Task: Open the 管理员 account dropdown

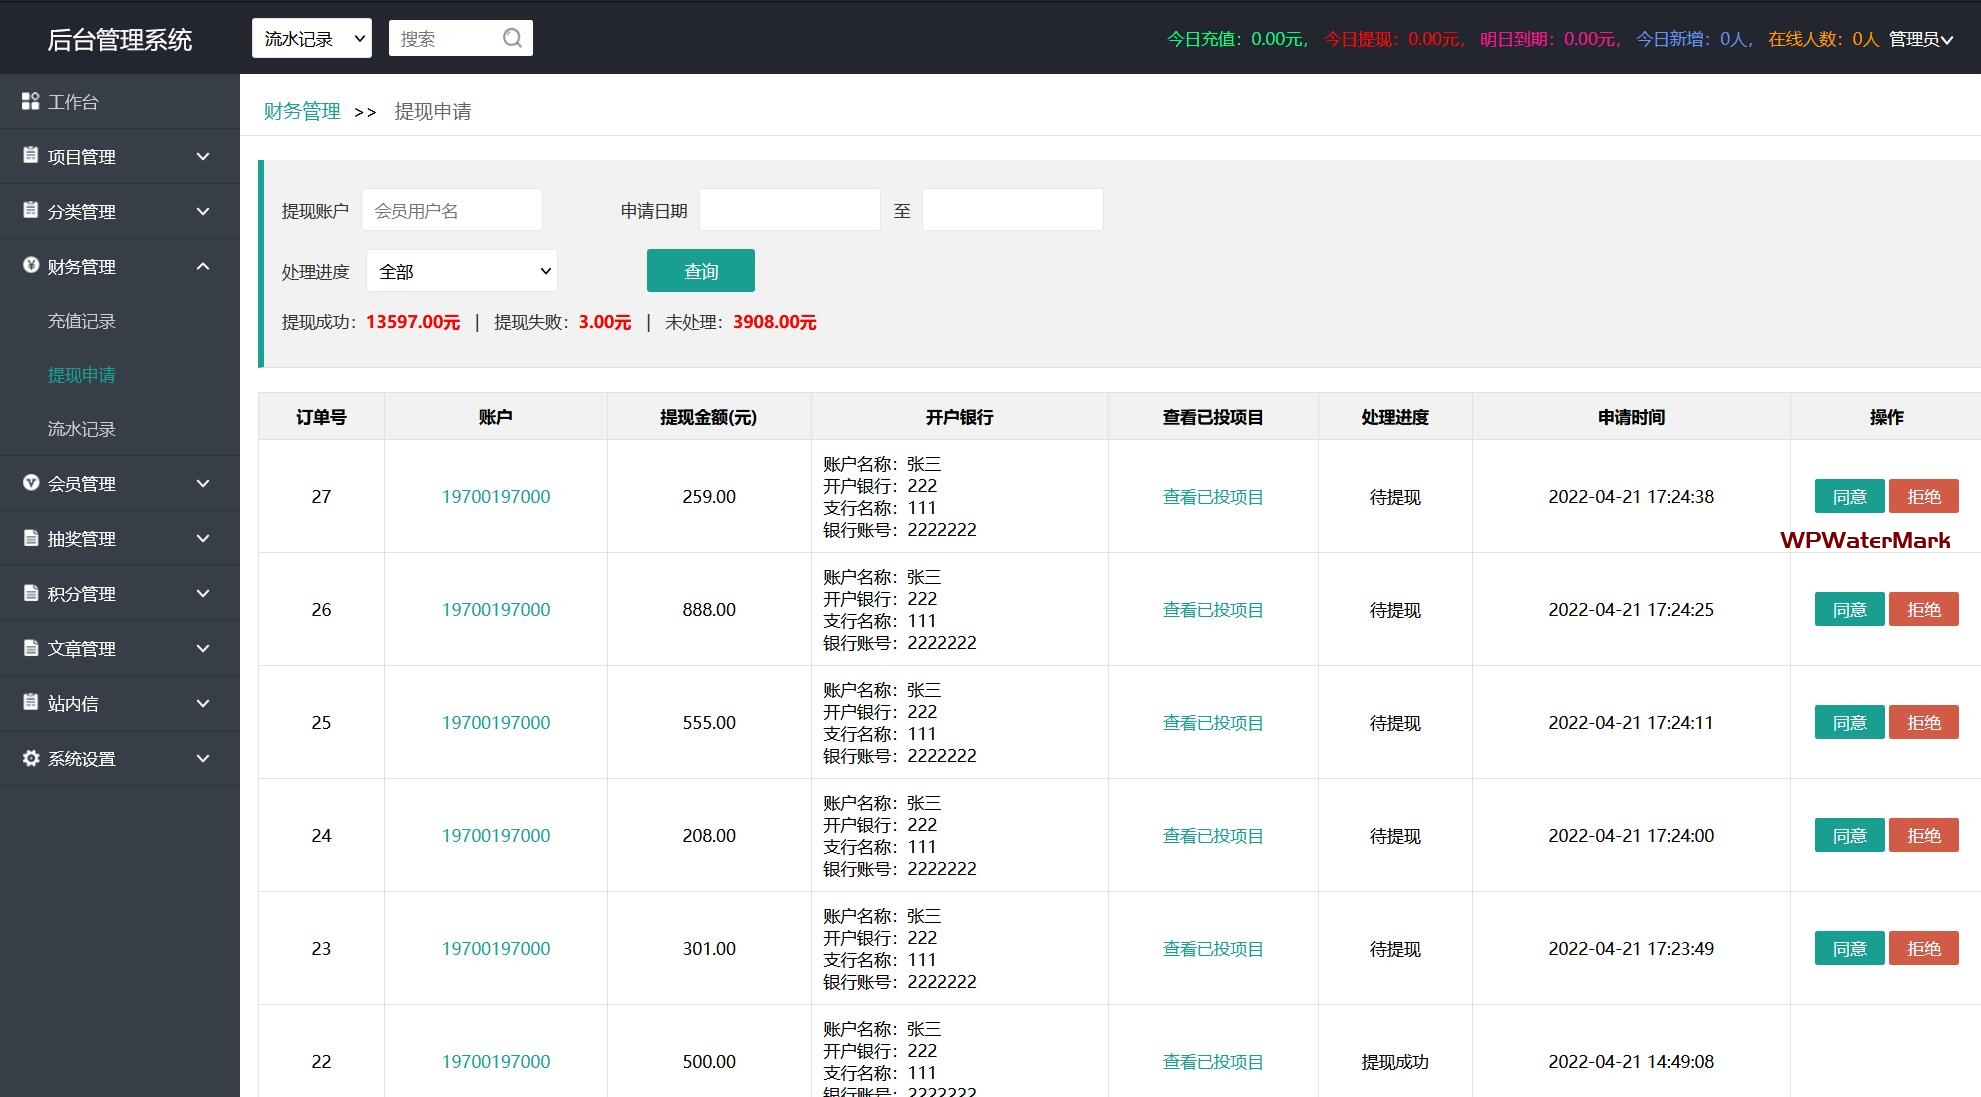Action: (1920, 39)
